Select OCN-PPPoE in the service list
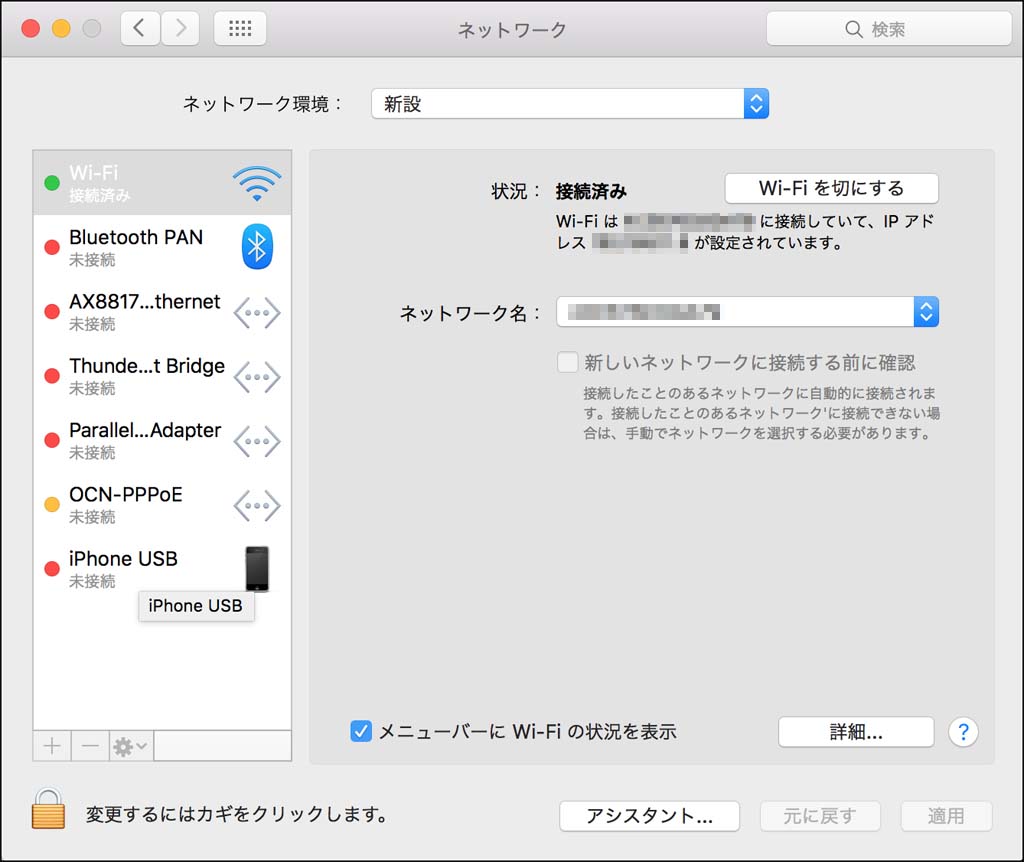This screenshot has width=1024, height=862. [x=162, y=505]
